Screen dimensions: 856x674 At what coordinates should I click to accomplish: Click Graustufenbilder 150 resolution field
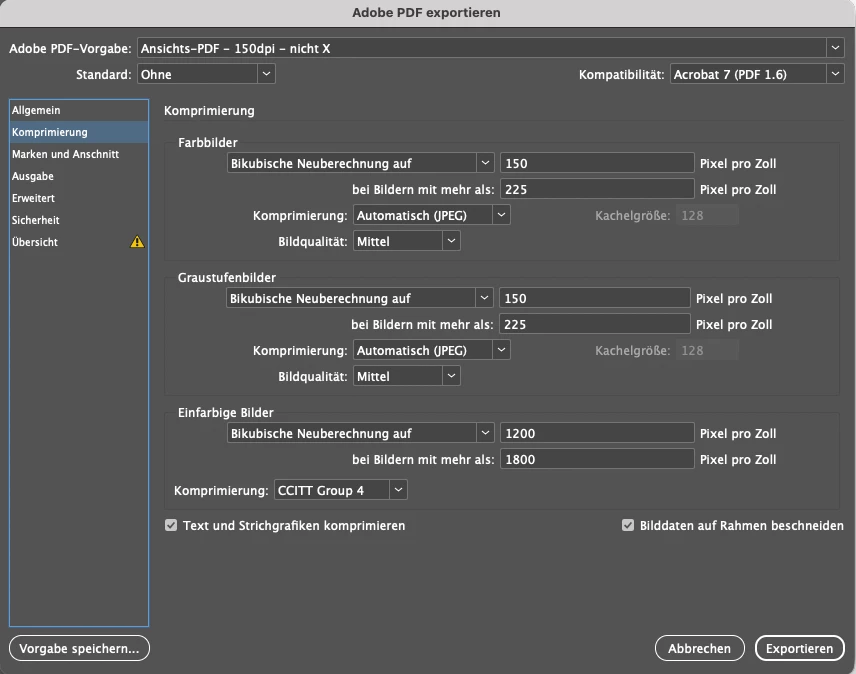[x=595, y=298]
